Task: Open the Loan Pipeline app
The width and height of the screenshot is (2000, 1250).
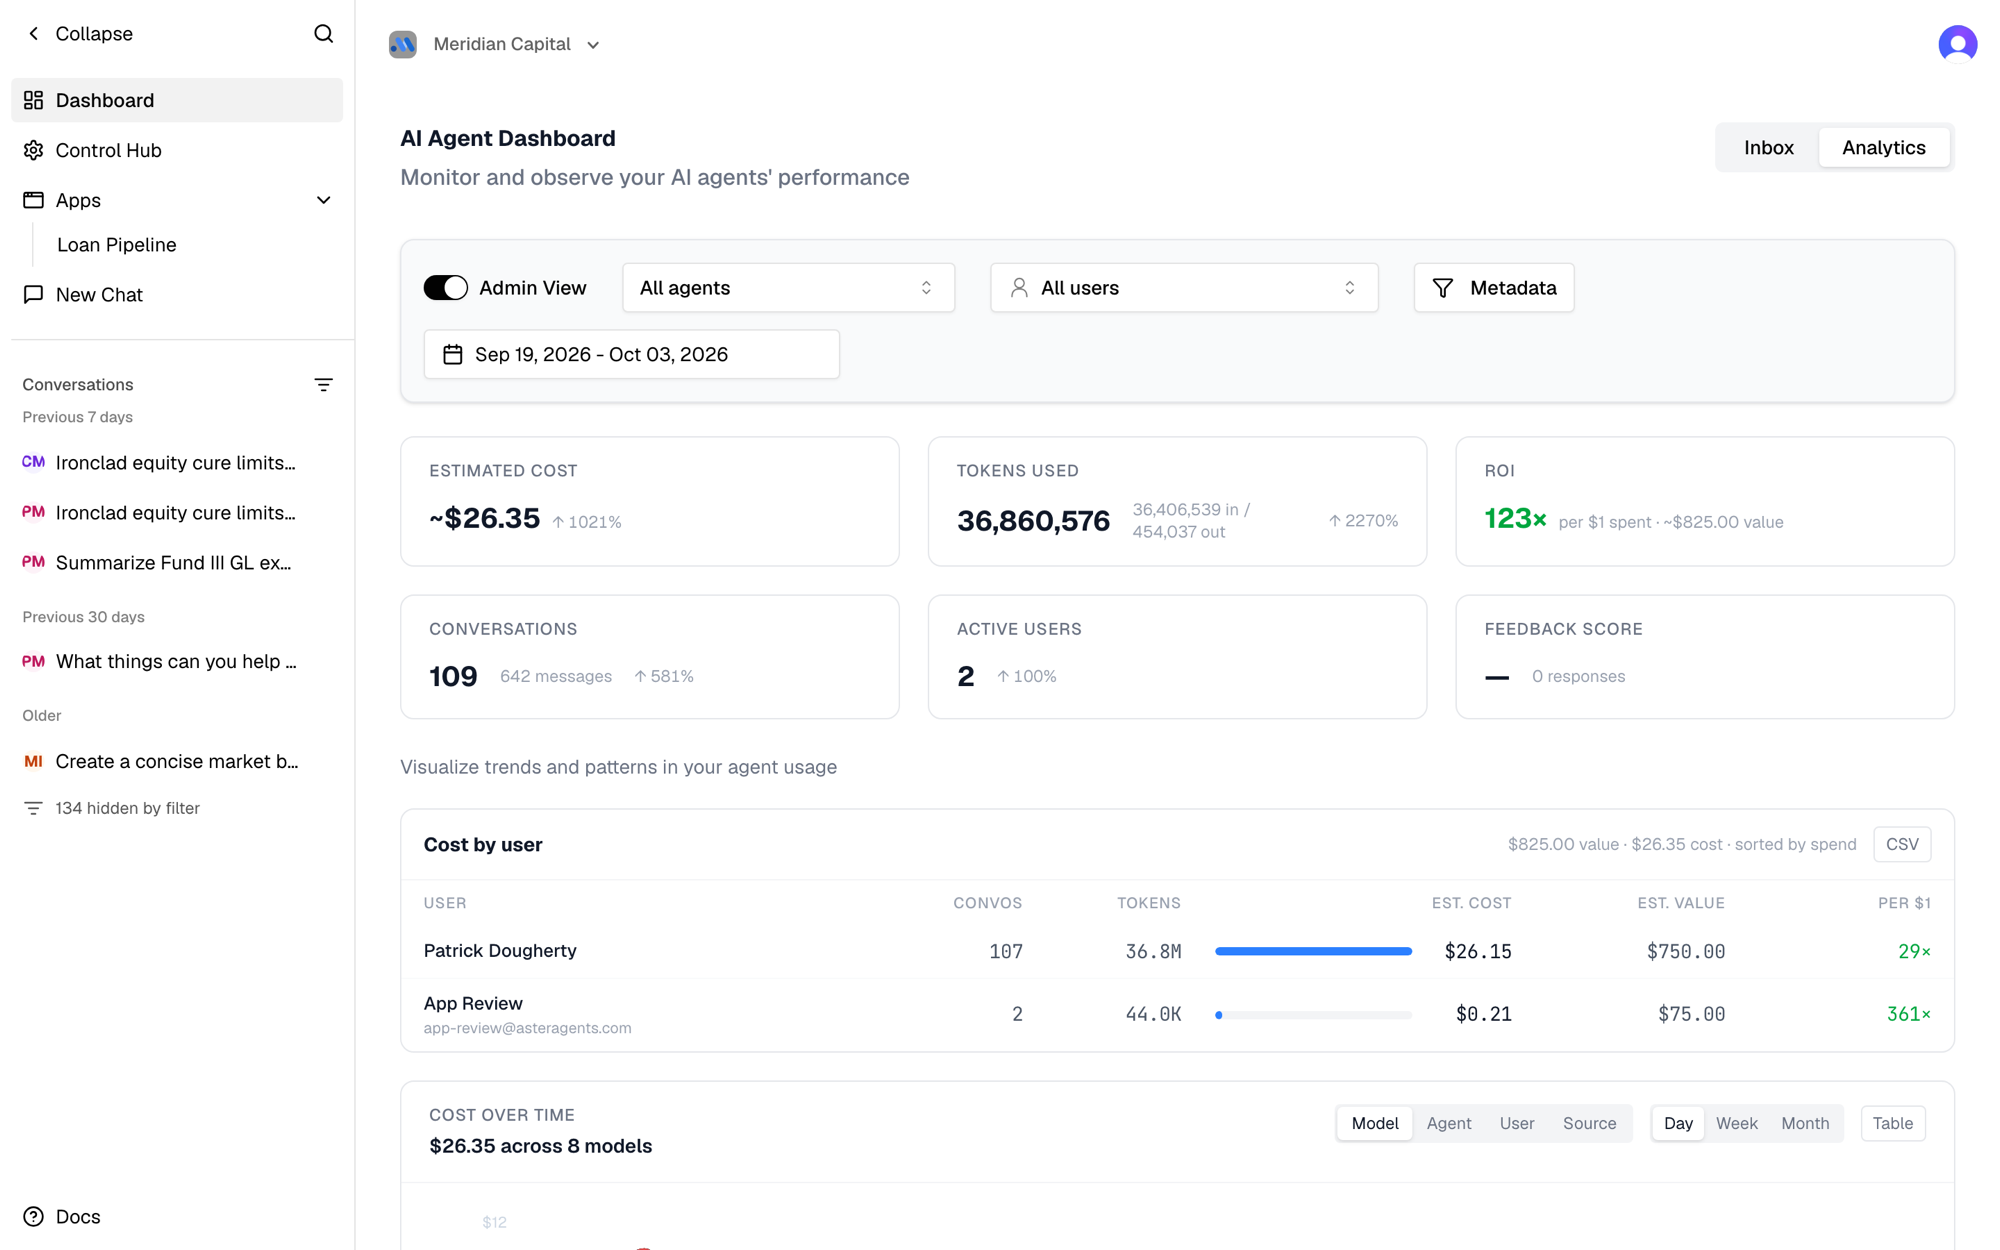Action: point(117,245)
